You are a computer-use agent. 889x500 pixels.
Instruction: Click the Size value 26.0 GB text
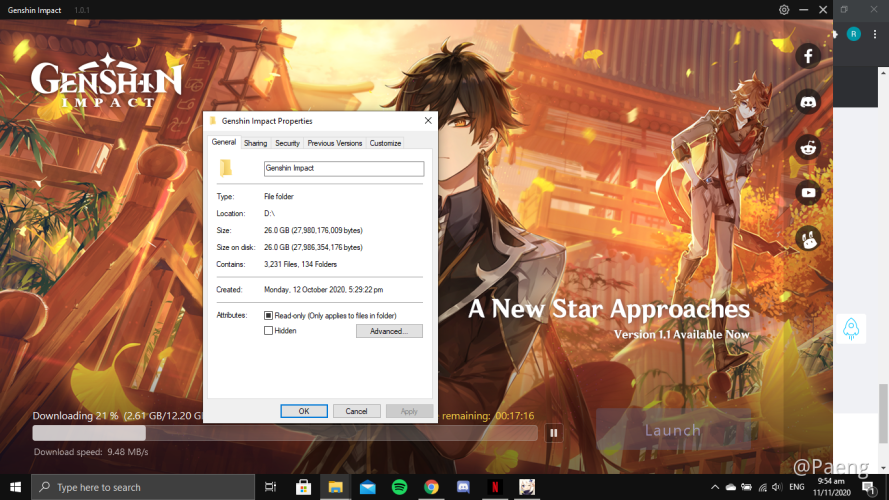click(x=313, y=231)
